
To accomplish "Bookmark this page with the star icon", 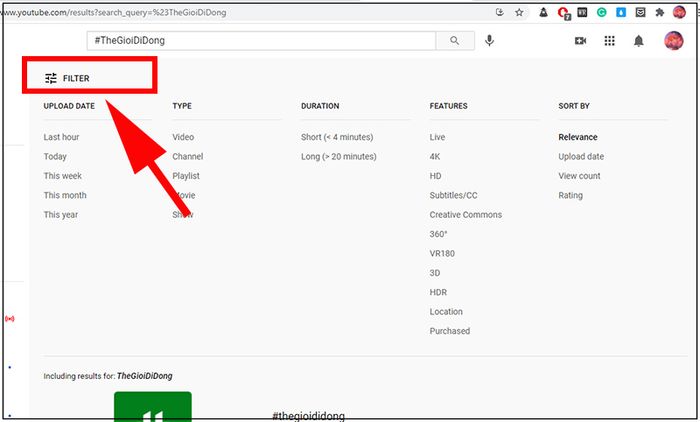I will [x=519, y=13].
